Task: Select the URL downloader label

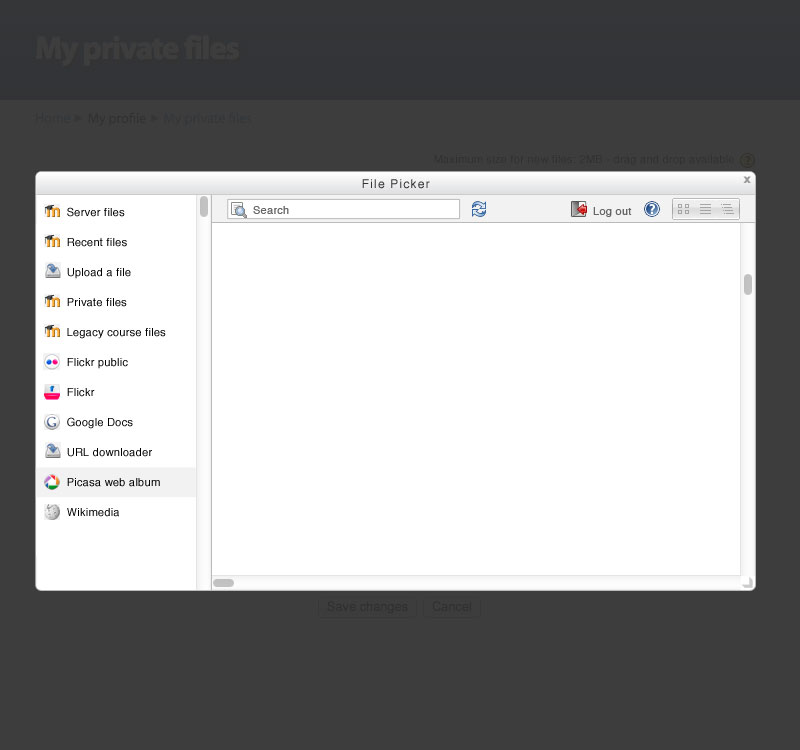Action: pos(109,453)
